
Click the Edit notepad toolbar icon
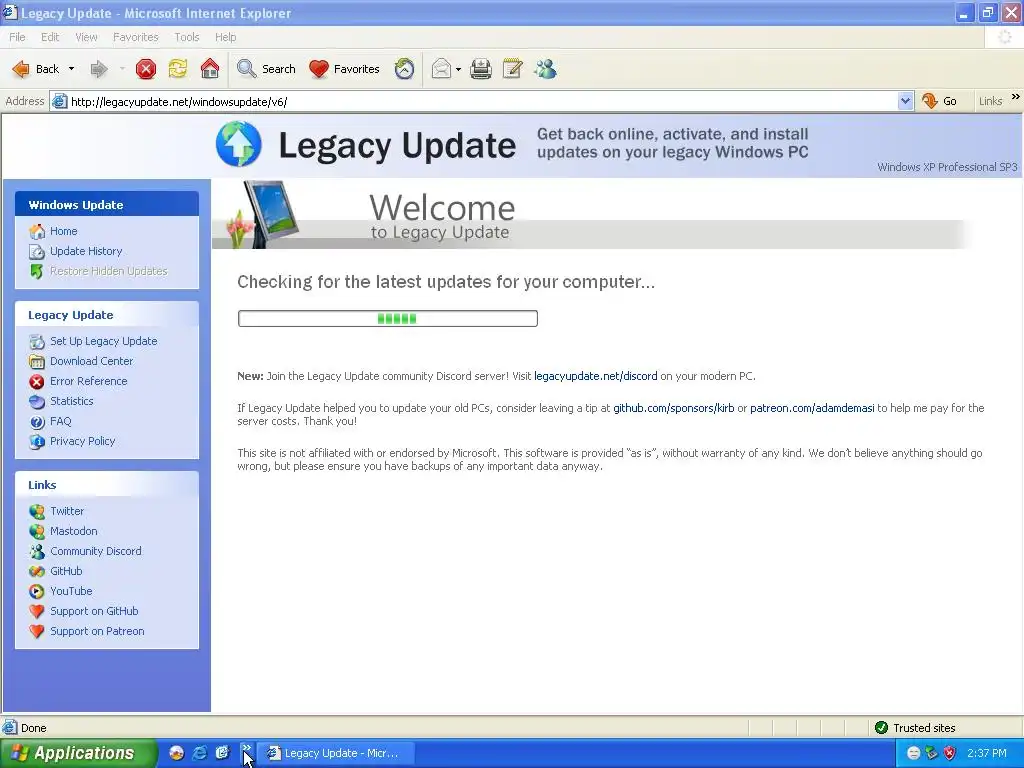coord(513,69)
